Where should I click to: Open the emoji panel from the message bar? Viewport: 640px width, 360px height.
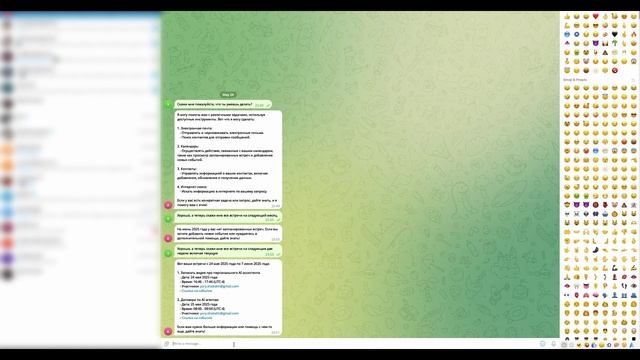pos(542,344)
